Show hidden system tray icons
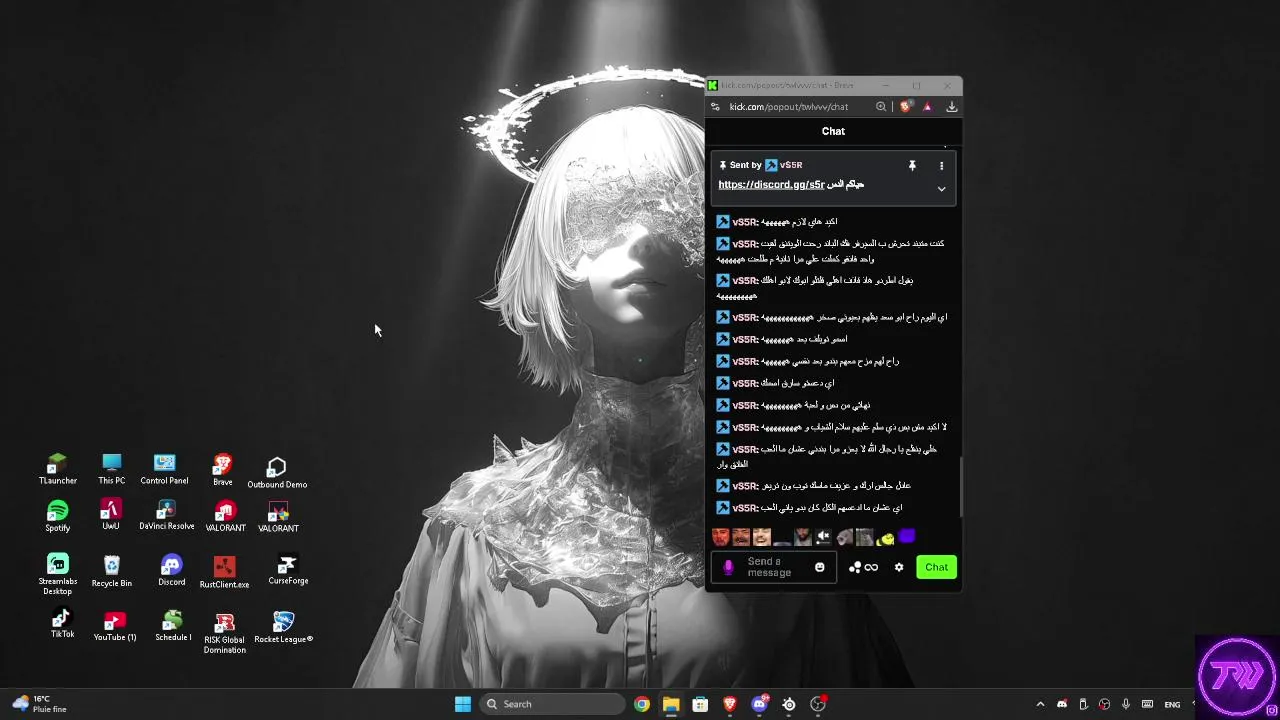Viewport: 1280px width, 720px height. [1040, 704]
